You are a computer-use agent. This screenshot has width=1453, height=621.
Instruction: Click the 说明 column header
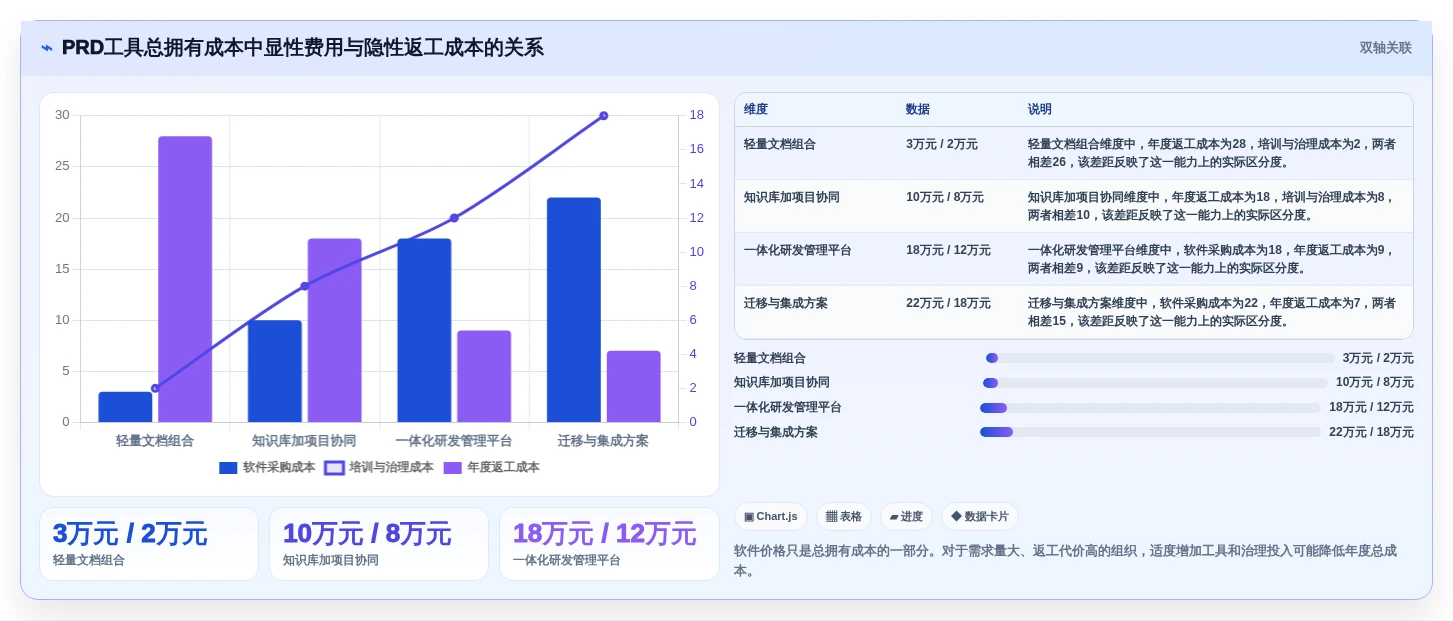click(x=1040, y=109)
